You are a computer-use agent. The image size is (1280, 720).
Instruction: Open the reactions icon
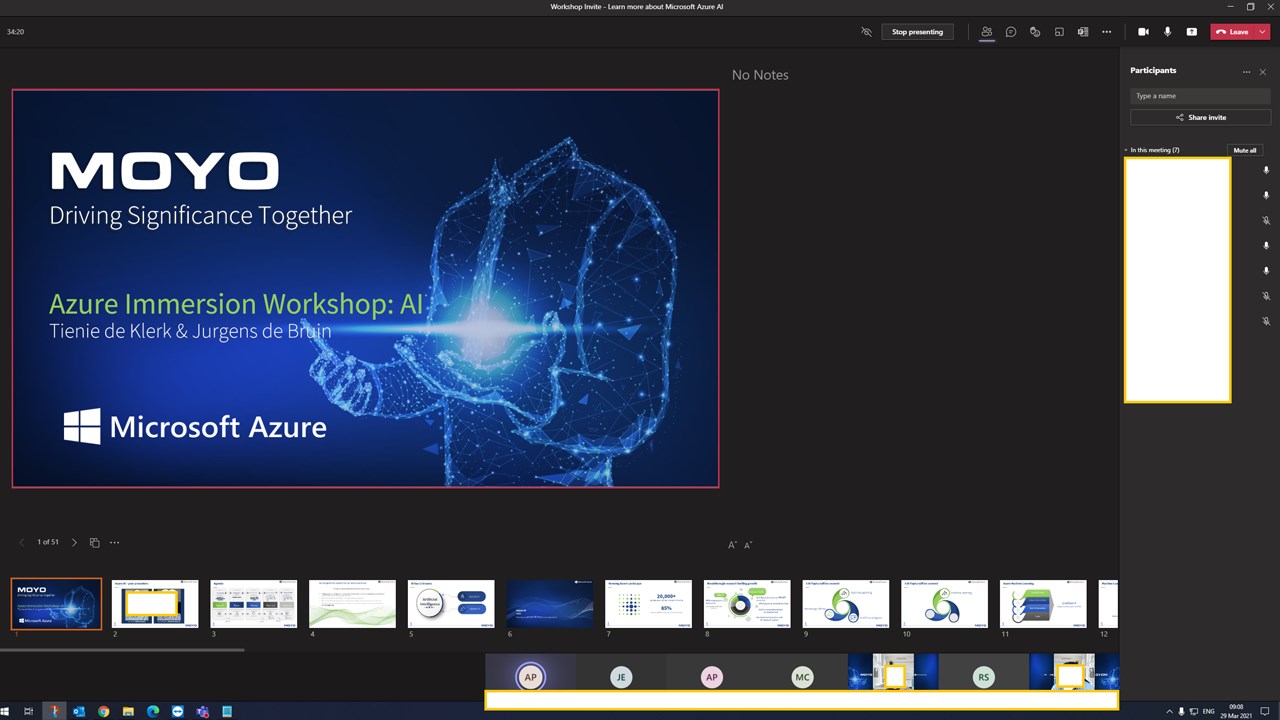[1035, 32]
